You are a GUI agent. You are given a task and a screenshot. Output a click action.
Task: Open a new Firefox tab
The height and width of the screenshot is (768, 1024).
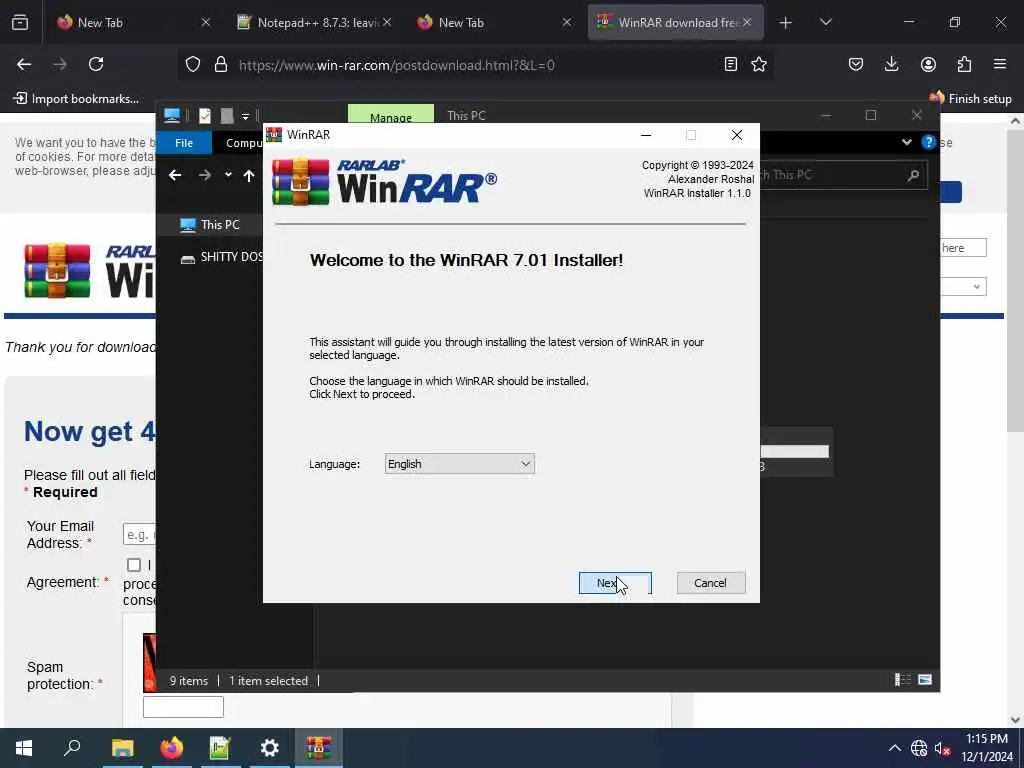click(x=786, y=23)
